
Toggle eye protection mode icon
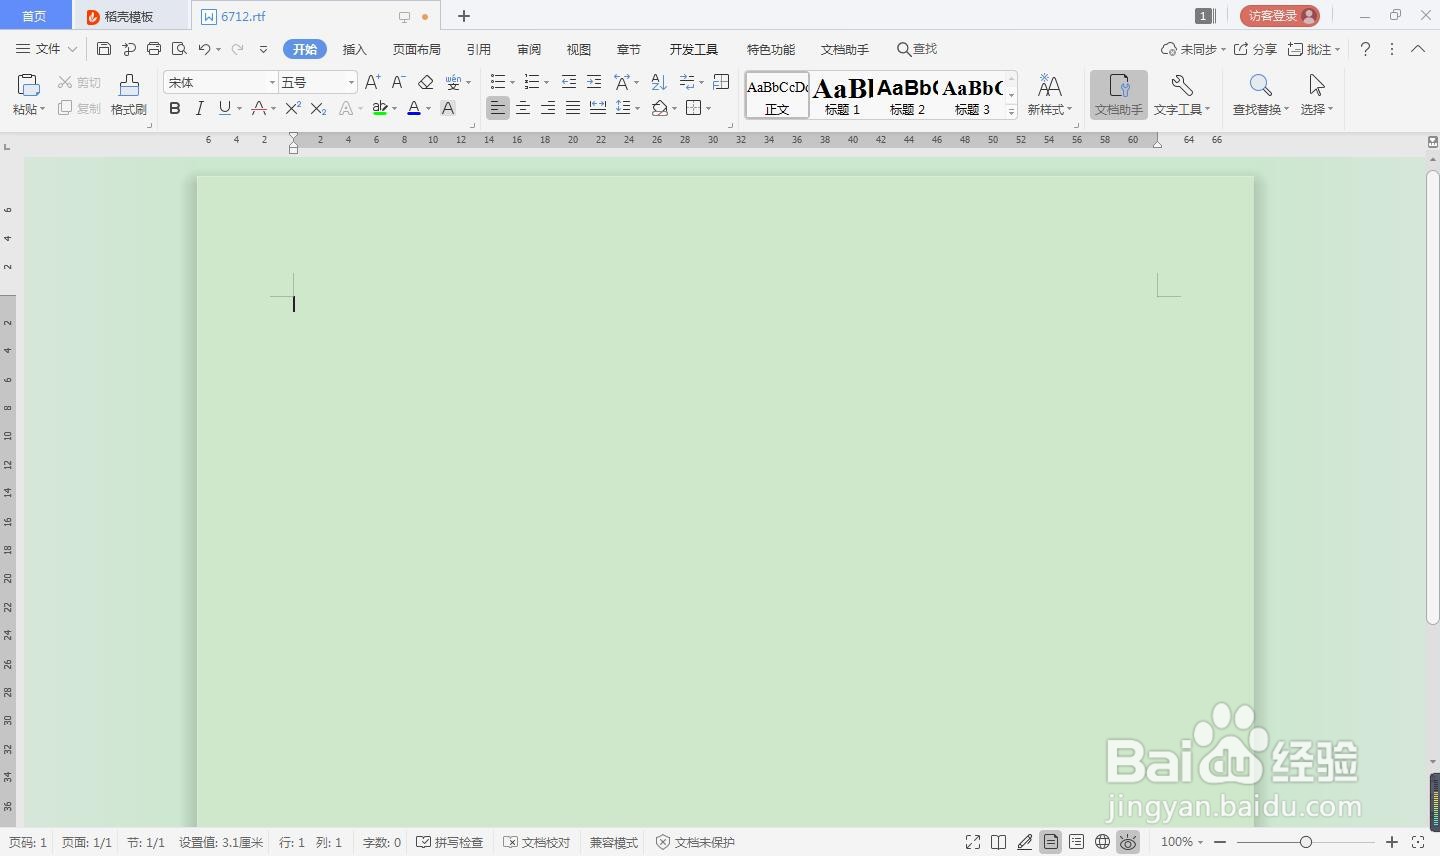point(1128,842)
